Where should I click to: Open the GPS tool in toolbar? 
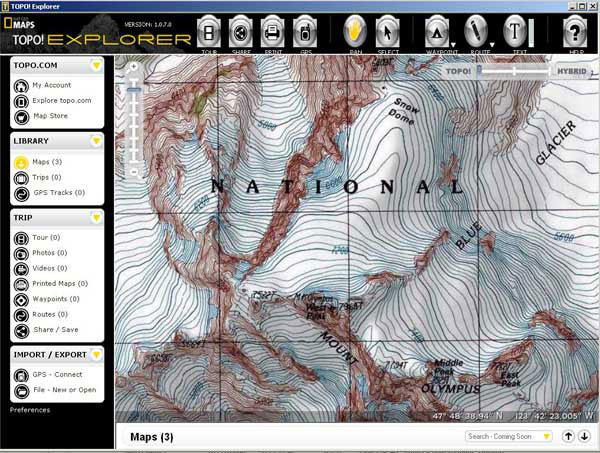[x=305, y=30]
